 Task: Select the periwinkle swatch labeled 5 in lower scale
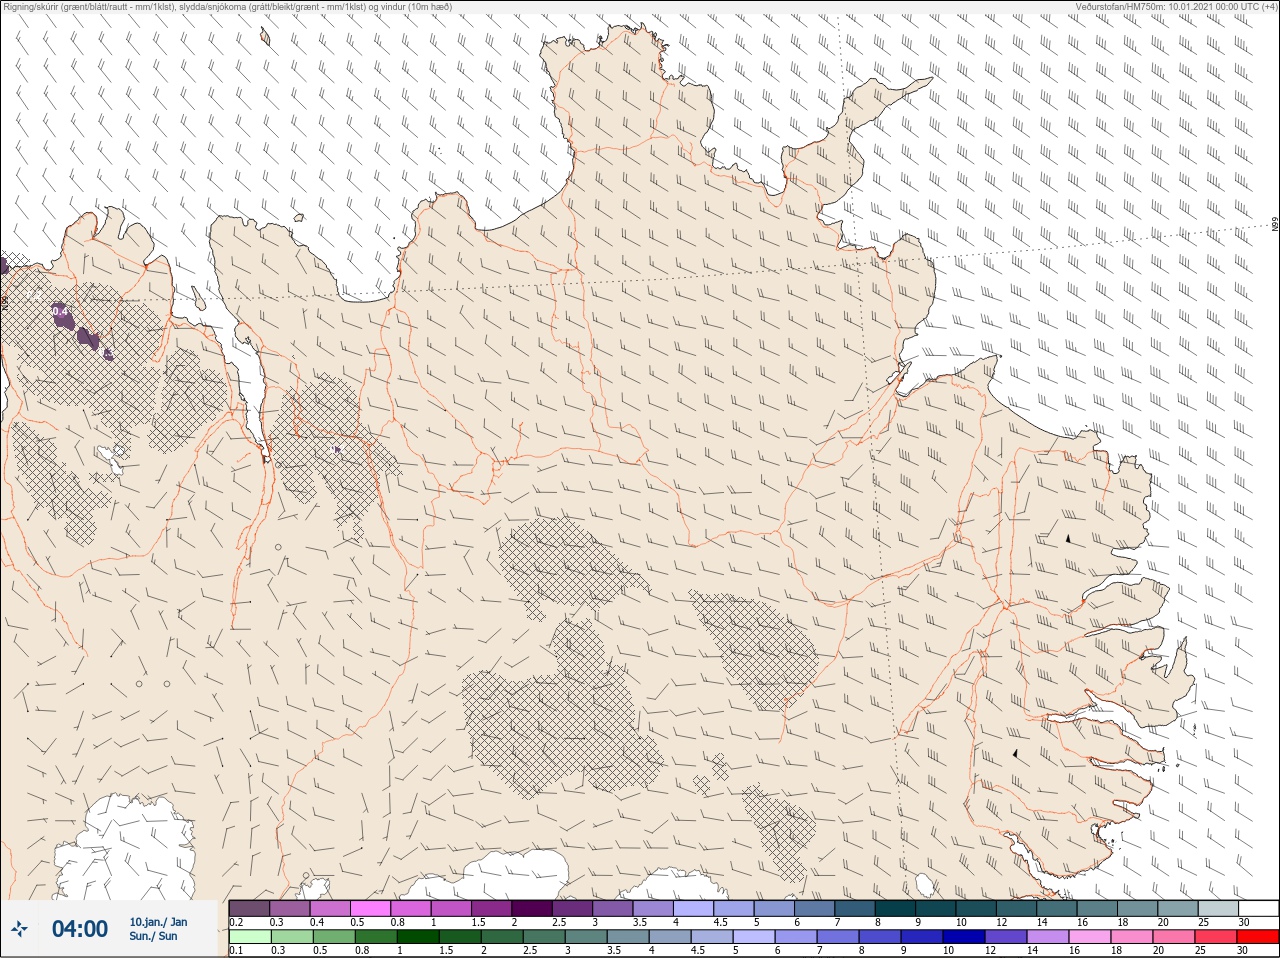pos(755,937)
